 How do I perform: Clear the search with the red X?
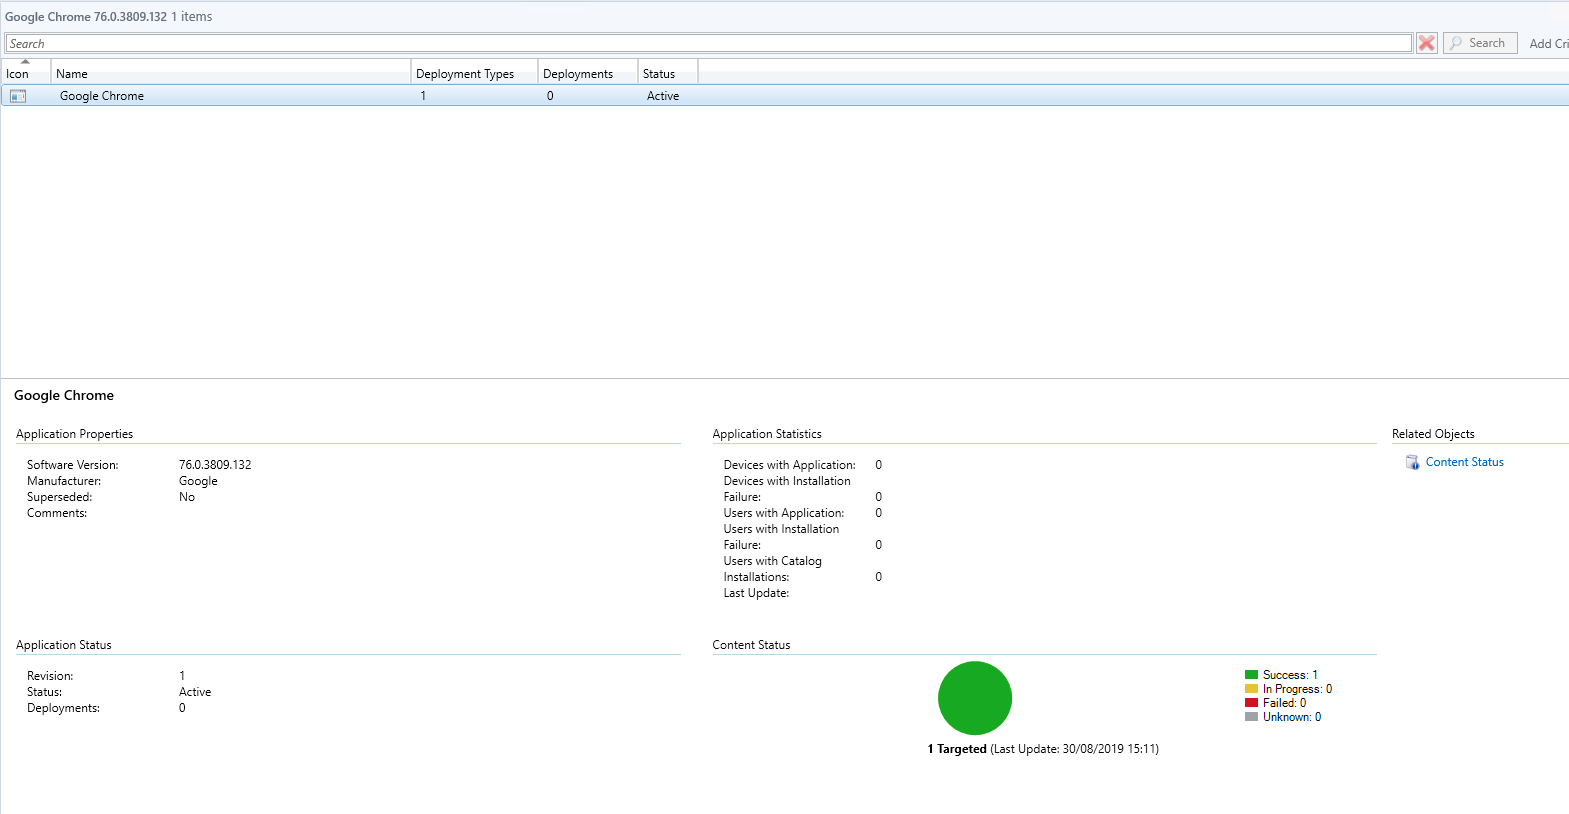click(1427, 43)
